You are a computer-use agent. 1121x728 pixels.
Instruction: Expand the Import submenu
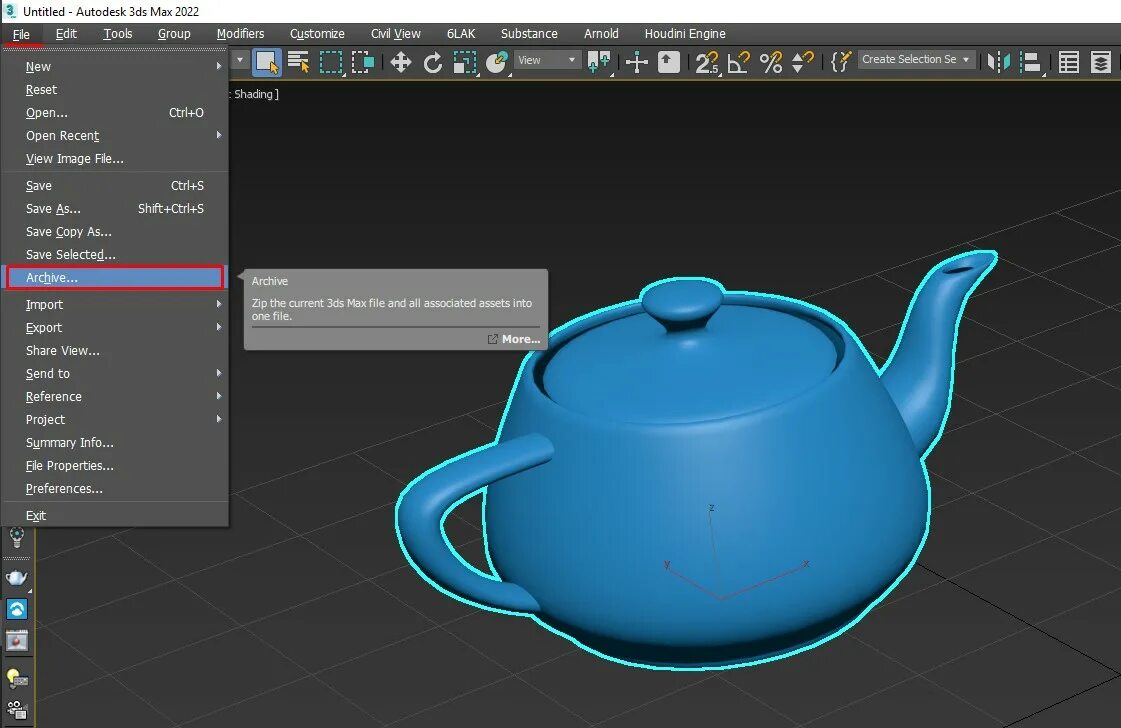tap(115, 304)
